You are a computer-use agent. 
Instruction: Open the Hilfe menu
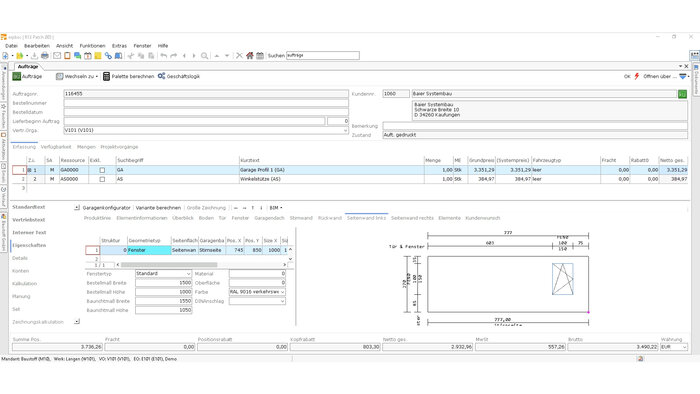163,46
